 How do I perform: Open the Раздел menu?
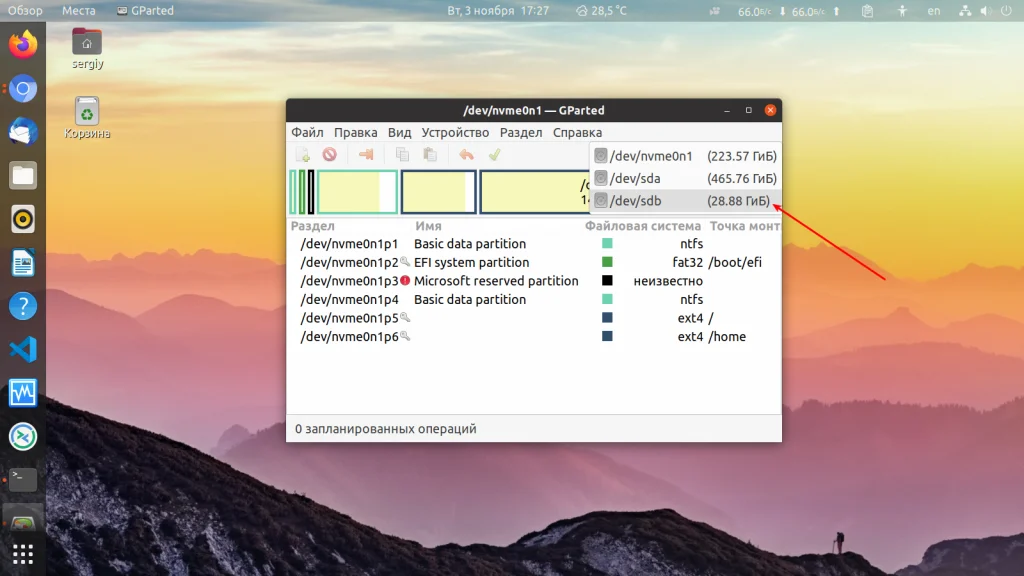pos(521,133)
